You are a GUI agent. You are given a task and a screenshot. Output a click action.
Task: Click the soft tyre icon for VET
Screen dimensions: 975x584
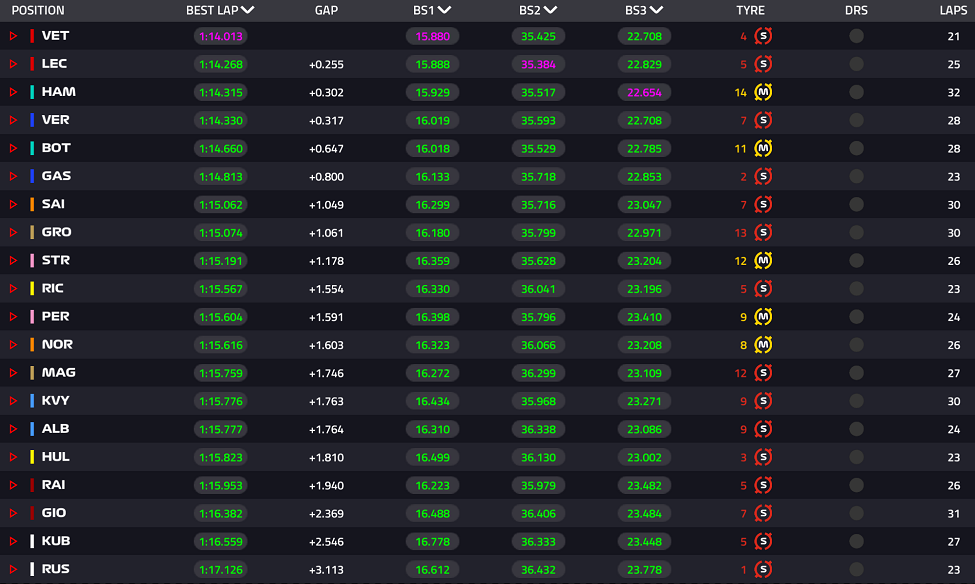pyautogui.click(x=763, y=36)
